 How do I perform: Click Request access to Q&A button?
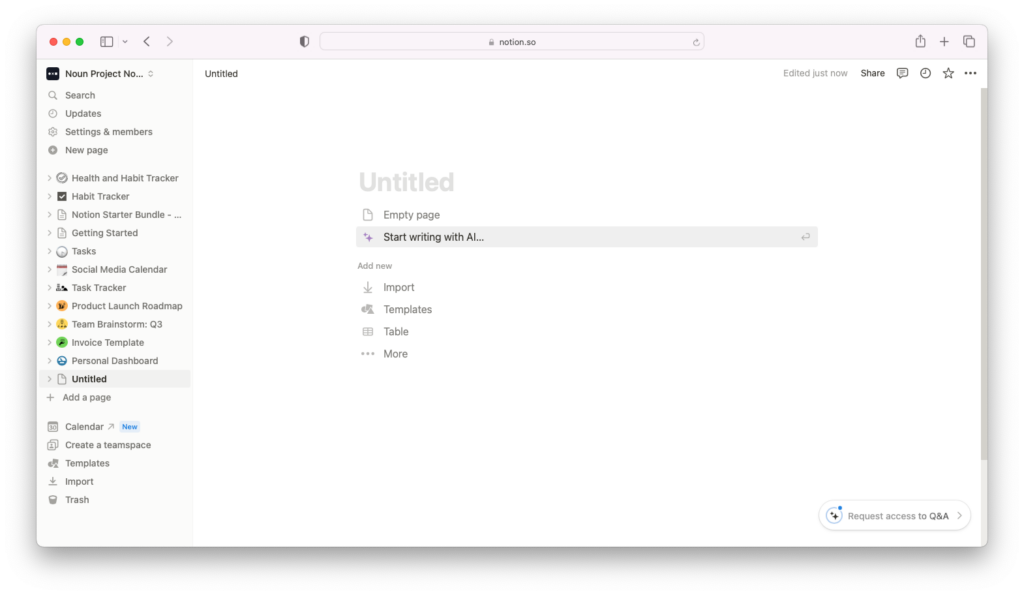(895, 515)
